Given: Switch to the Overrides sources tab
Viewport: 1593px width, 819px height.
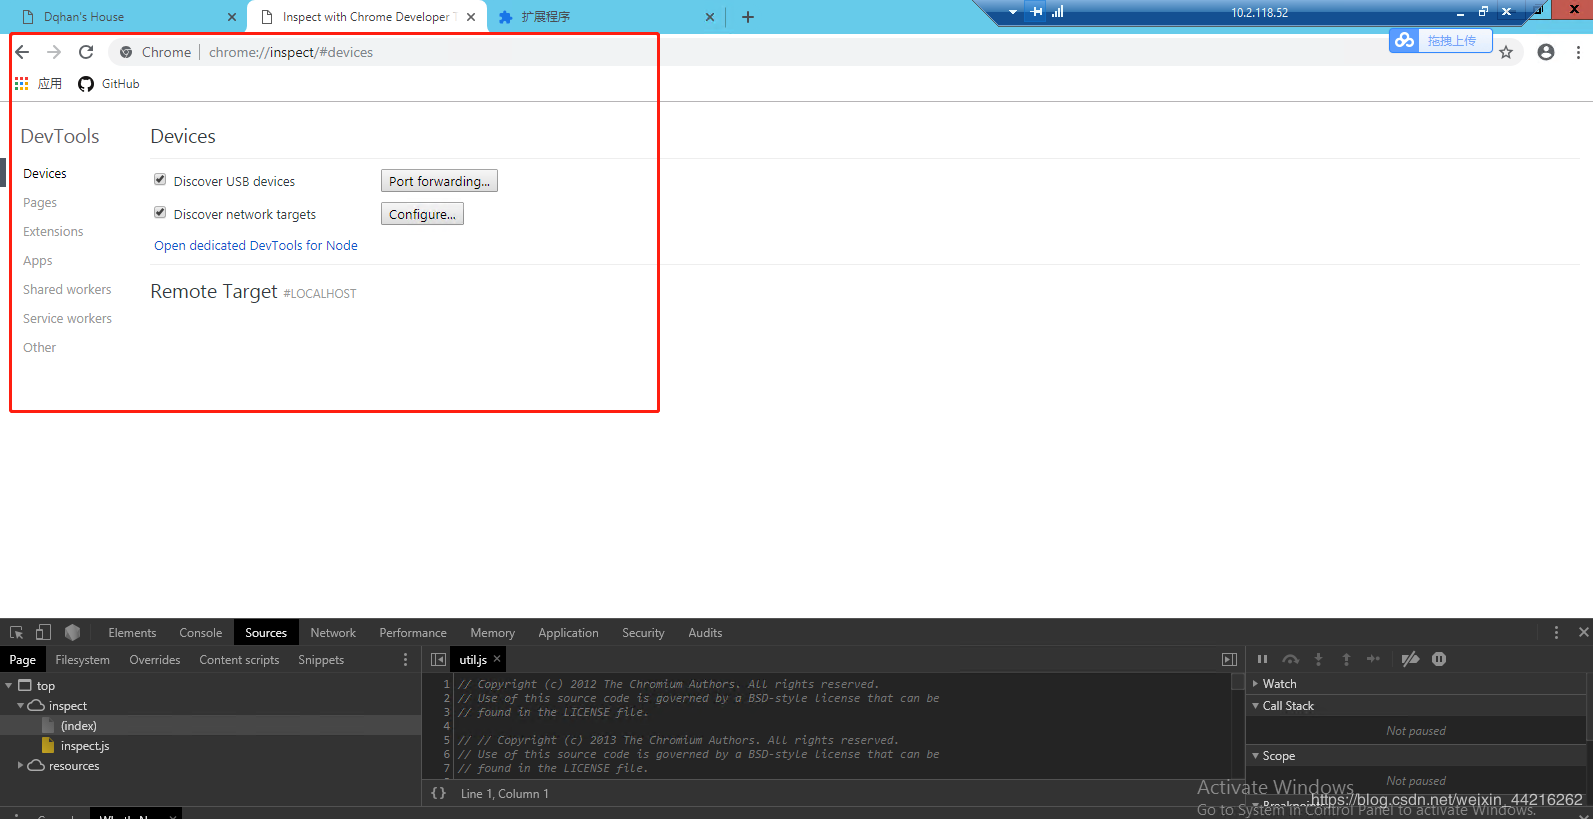Looking at the screenshot, I should [155, 660].
